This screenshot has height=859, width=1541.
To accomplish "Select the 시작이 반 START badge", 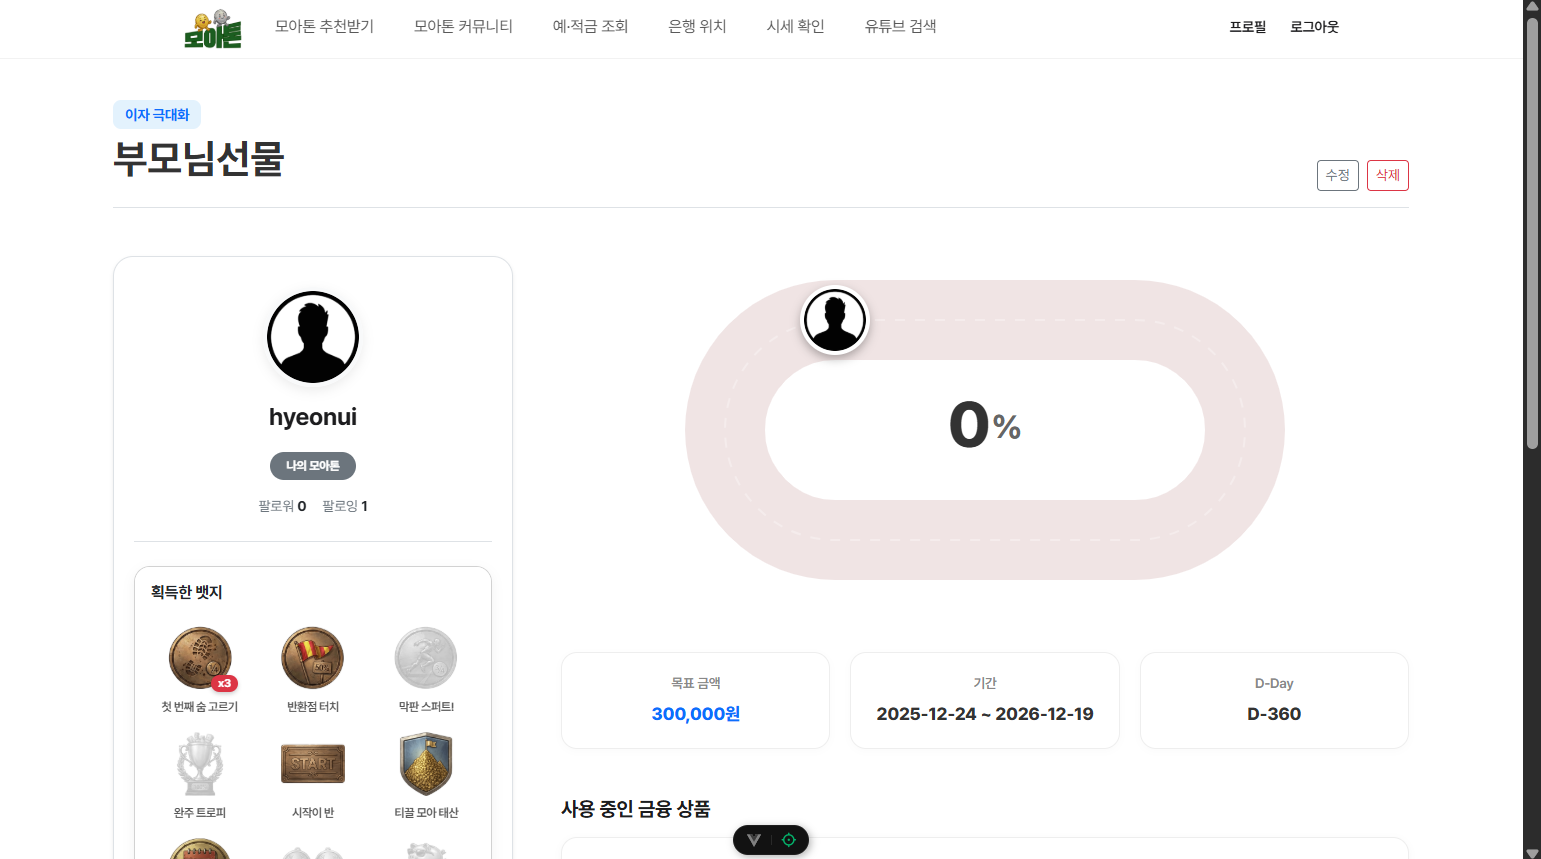I will (x=313, y=764).
